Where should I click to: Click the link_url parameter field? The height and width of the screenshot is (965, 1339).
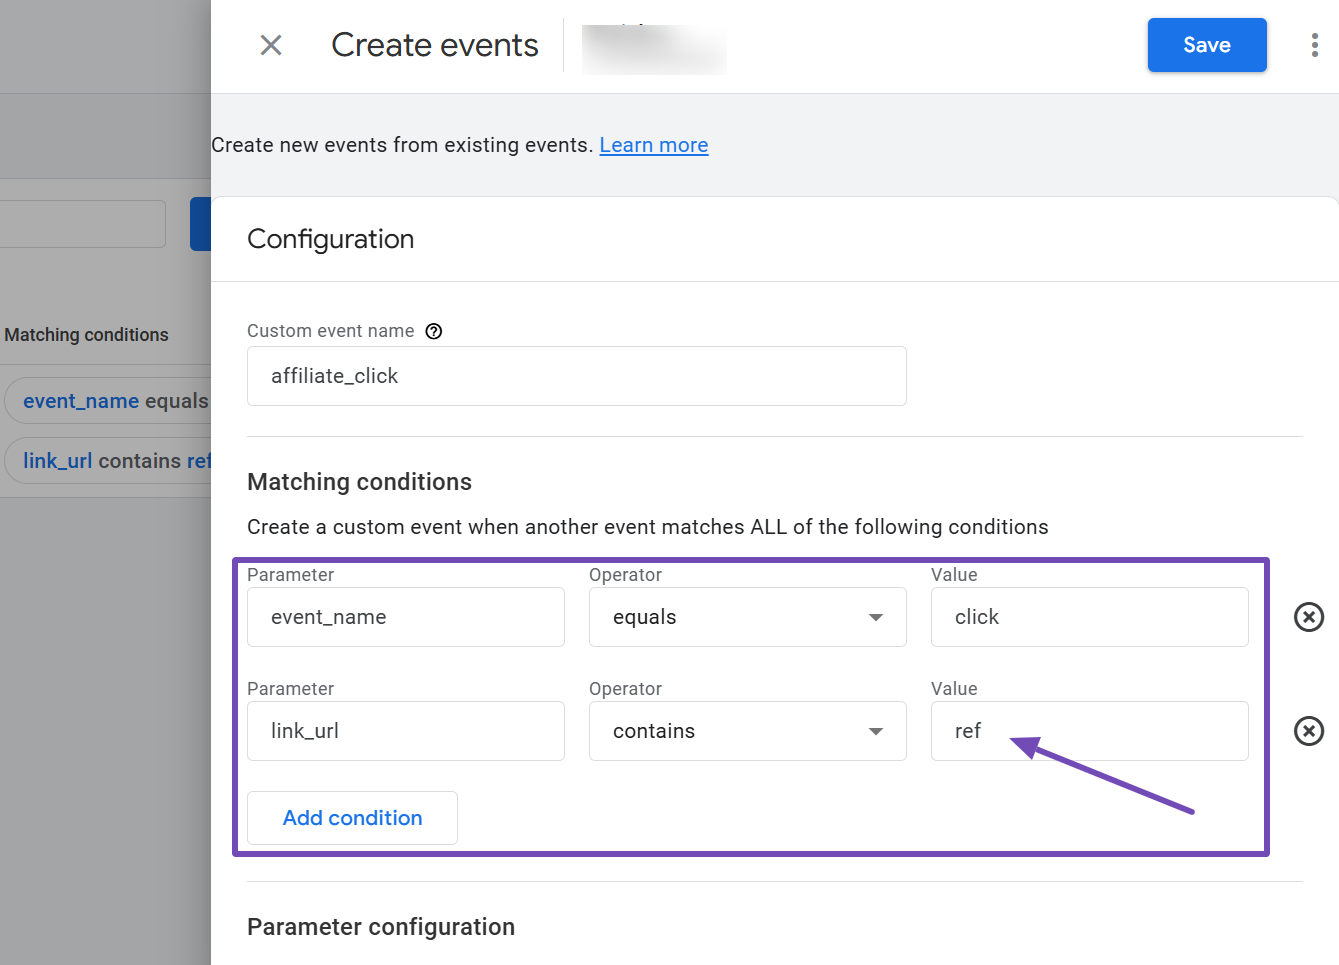(x=405, y=731)
